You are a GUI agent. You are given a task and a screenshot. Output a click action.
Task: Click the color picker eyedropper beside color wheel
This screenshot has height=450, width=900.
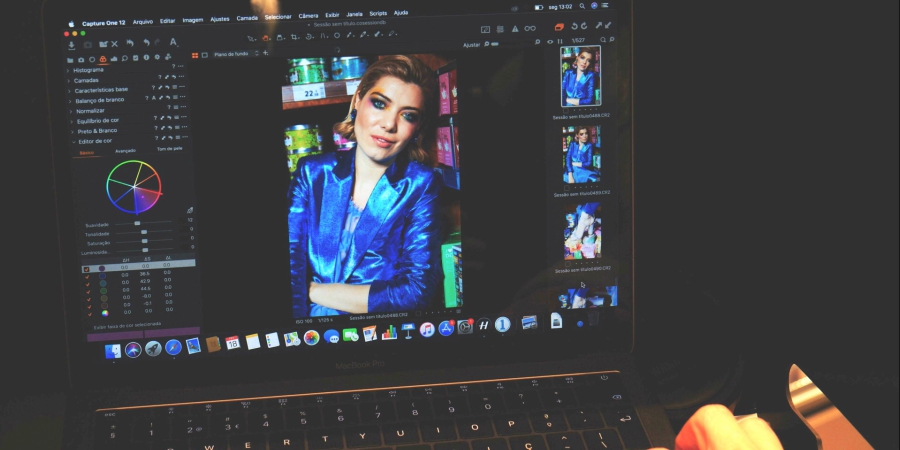tap(189, 211)
